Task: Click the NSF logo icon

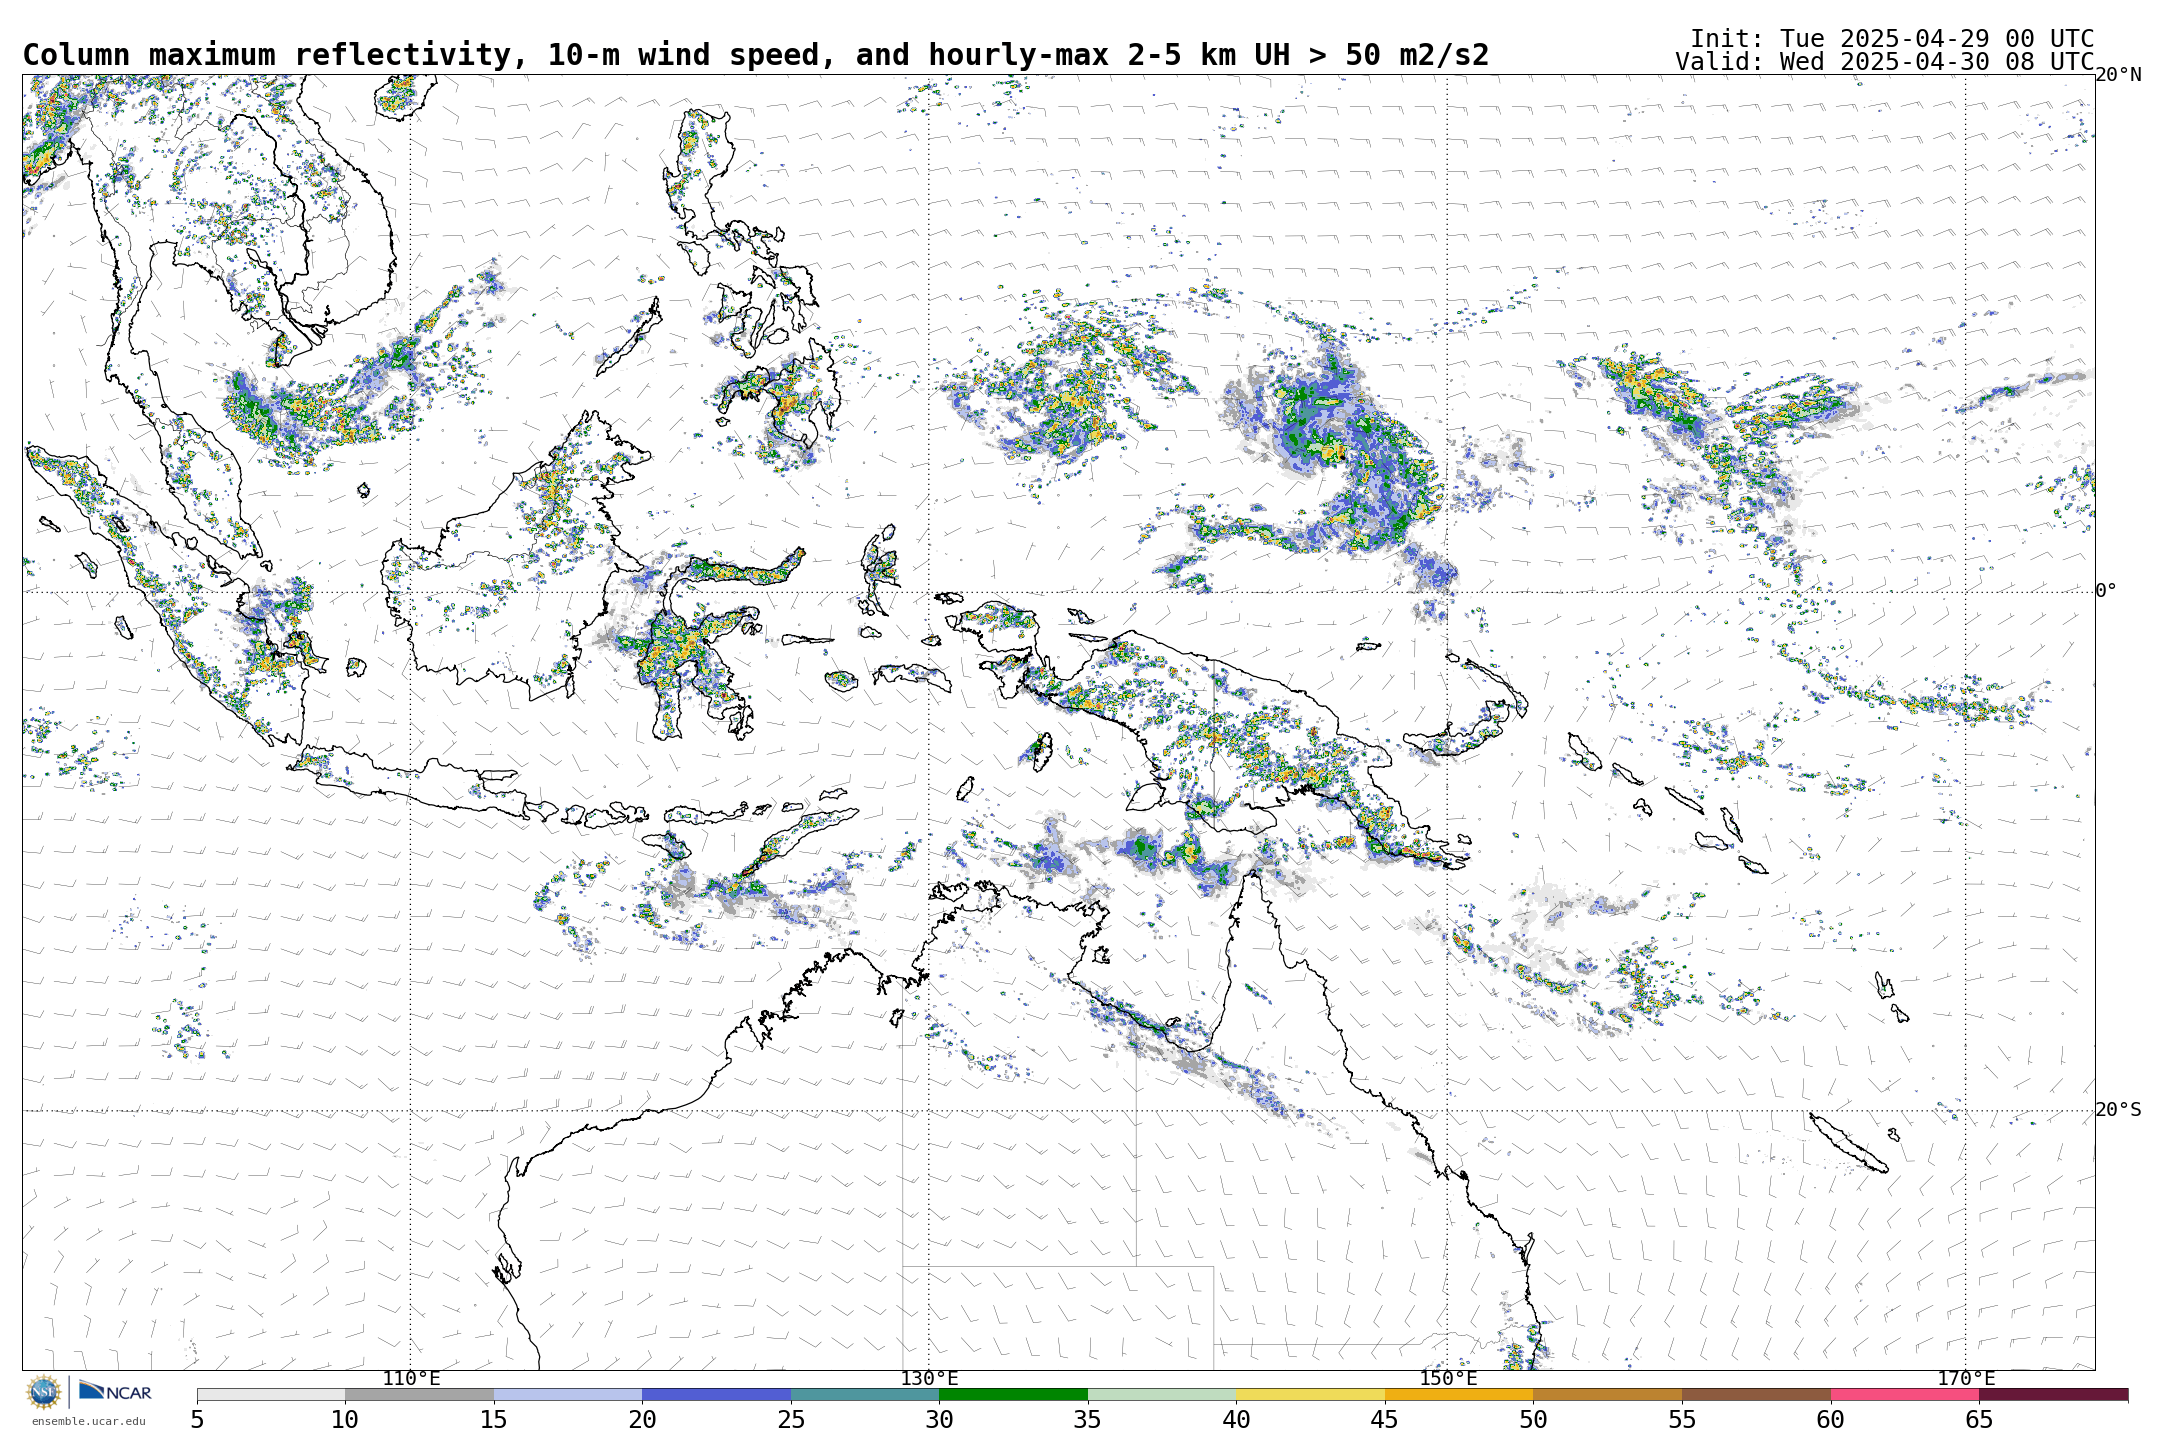Action: tap(44, 1391)
